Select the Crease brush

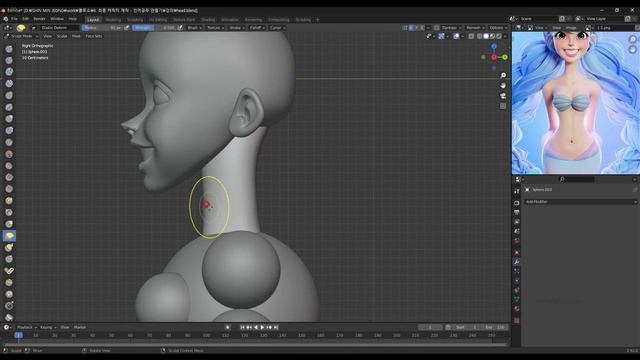tap(9, 142)
